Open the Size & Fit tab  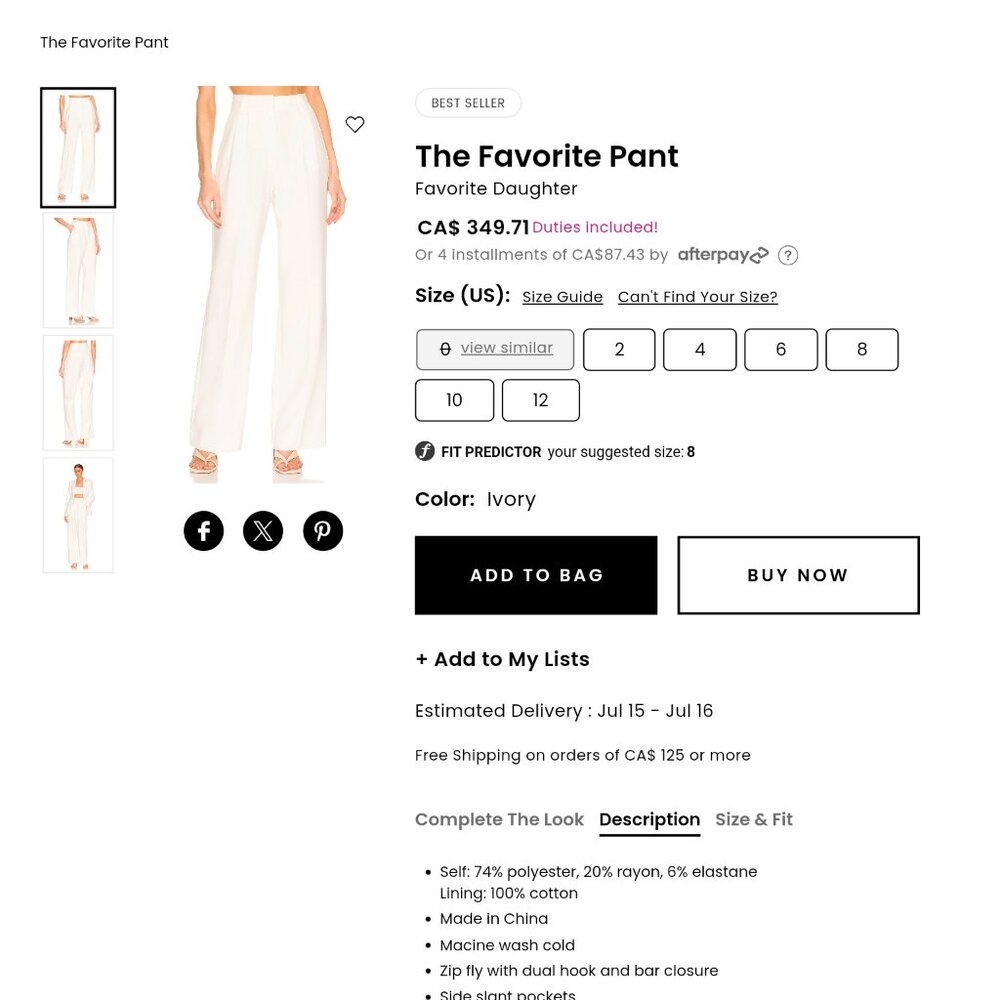(x=753, y=819)
